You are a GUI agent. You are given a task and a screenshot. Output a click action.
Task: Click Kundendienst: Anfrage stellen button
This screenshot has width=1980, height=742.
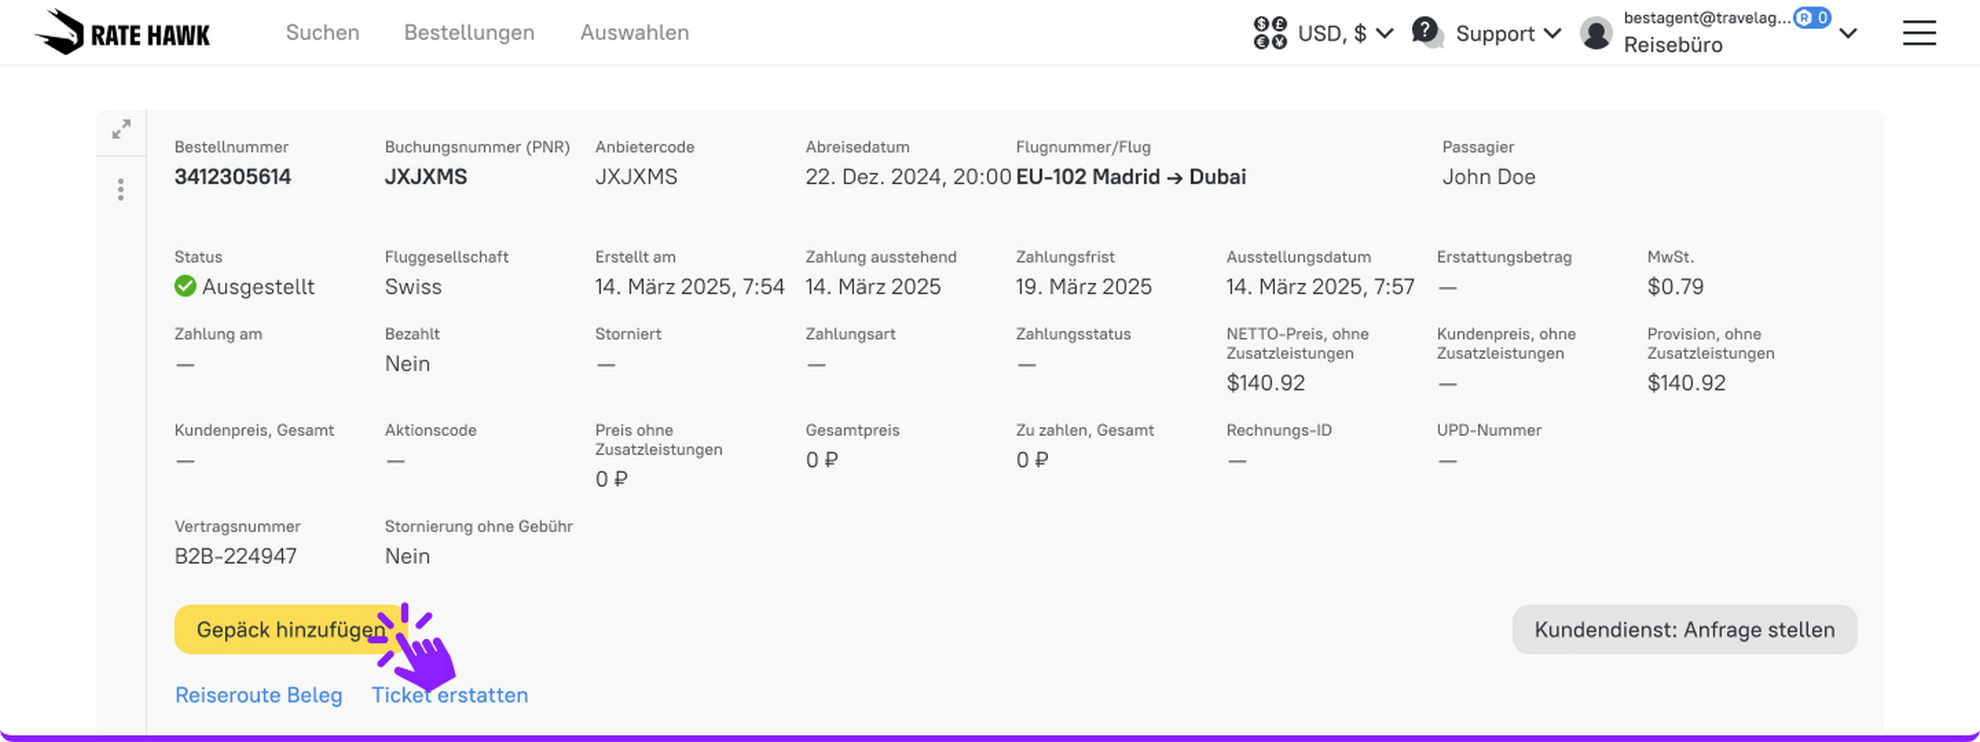[1685, 630]
